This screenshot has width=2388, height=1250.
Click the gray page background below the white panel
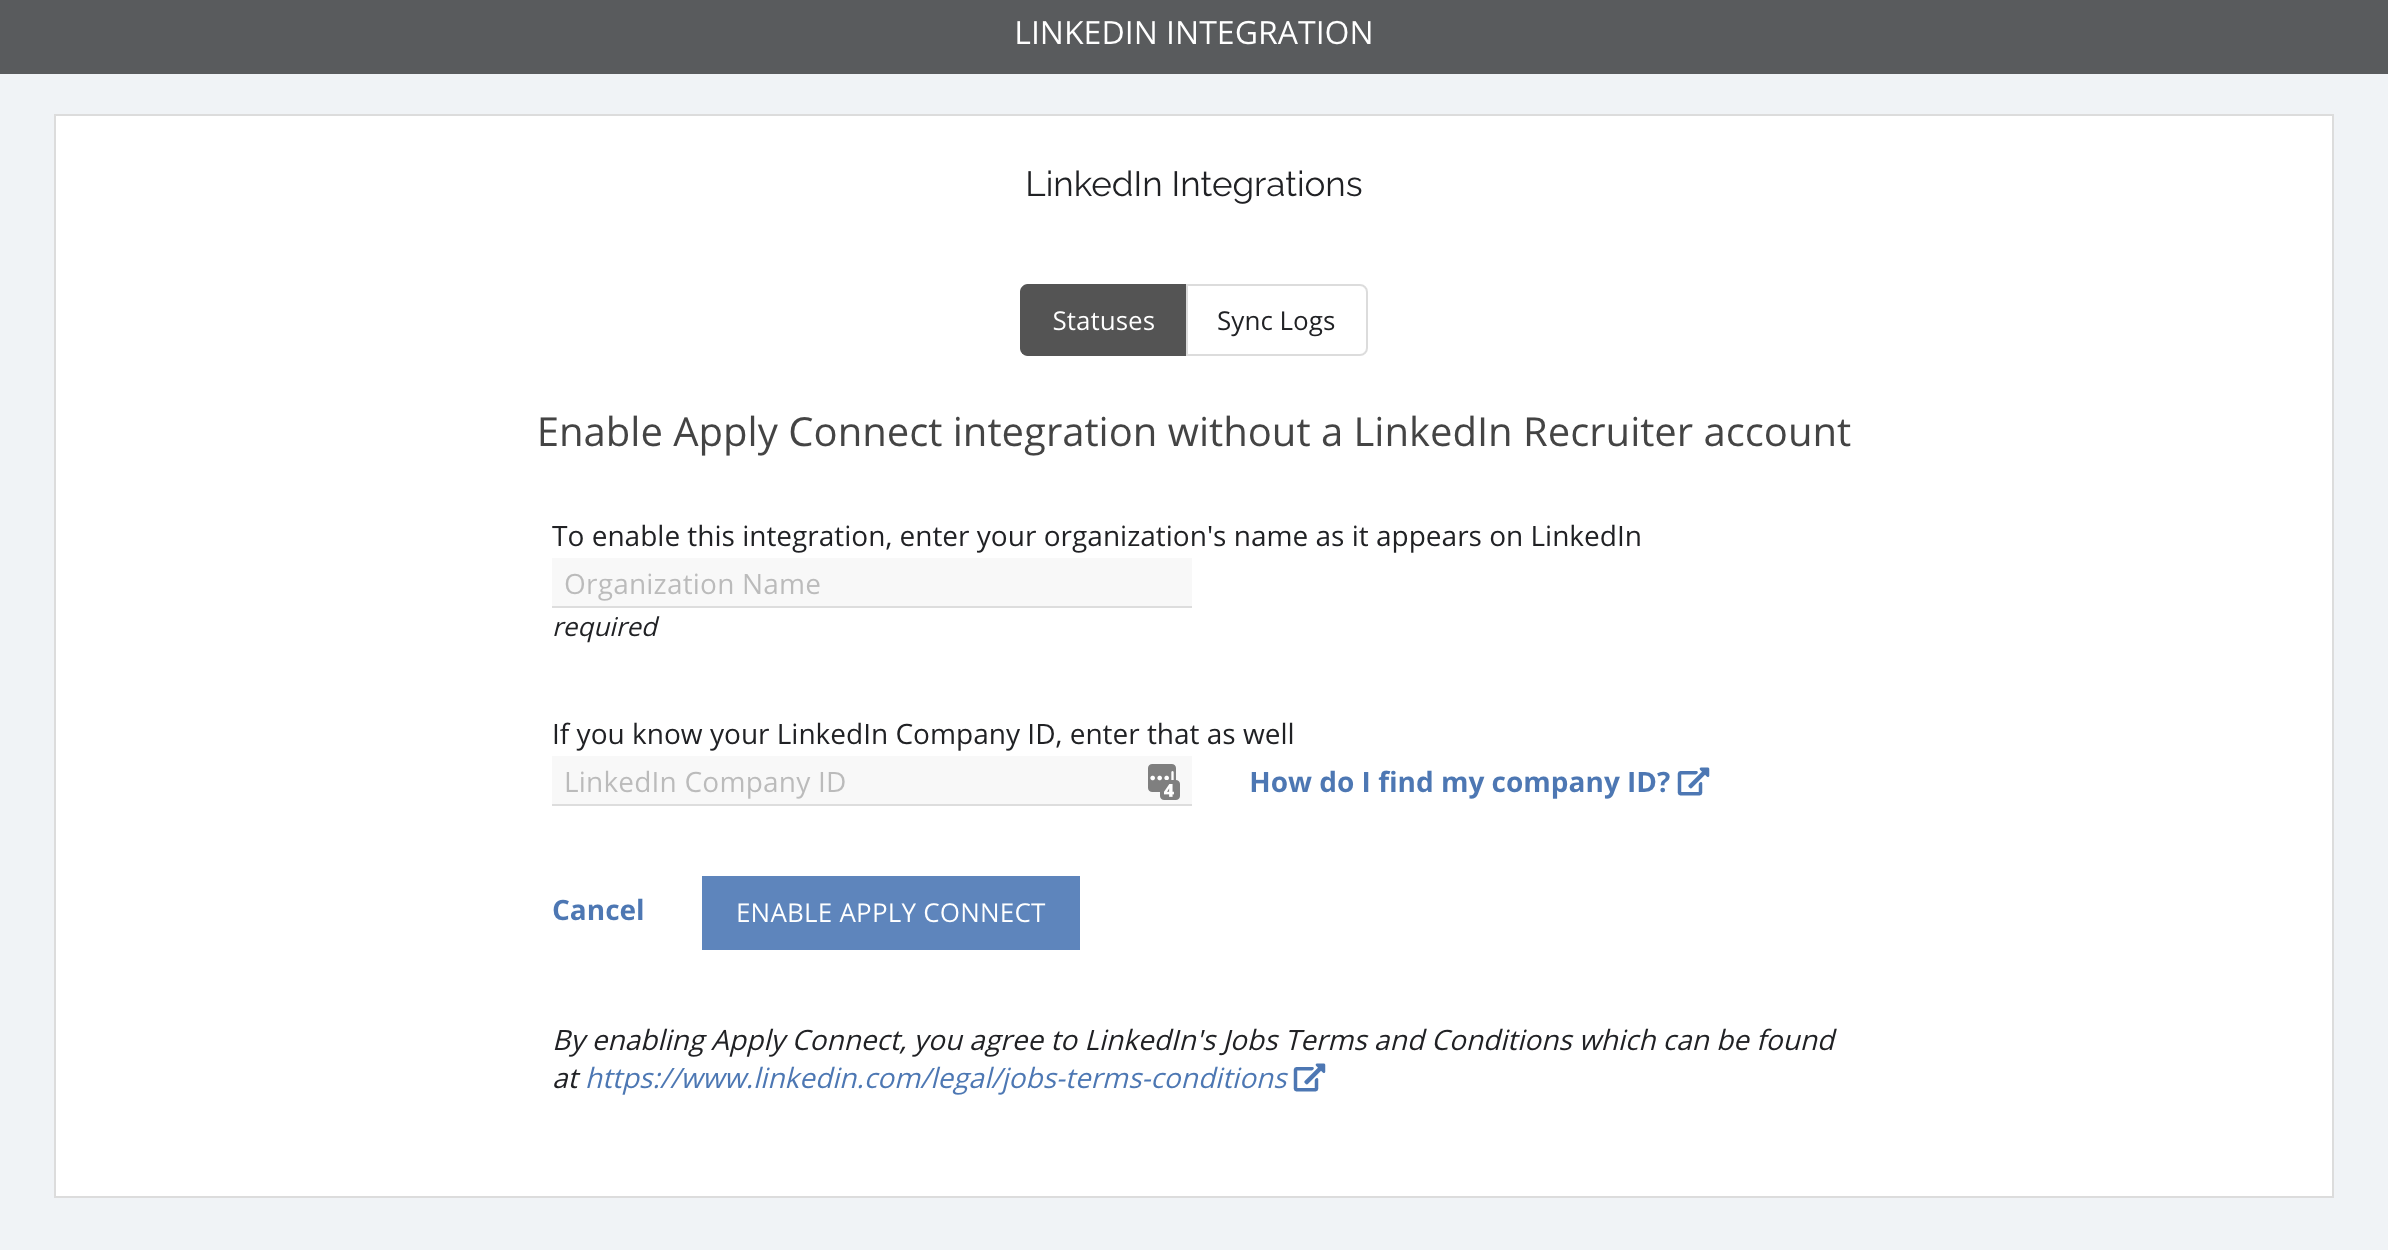pos(1194,1225)
